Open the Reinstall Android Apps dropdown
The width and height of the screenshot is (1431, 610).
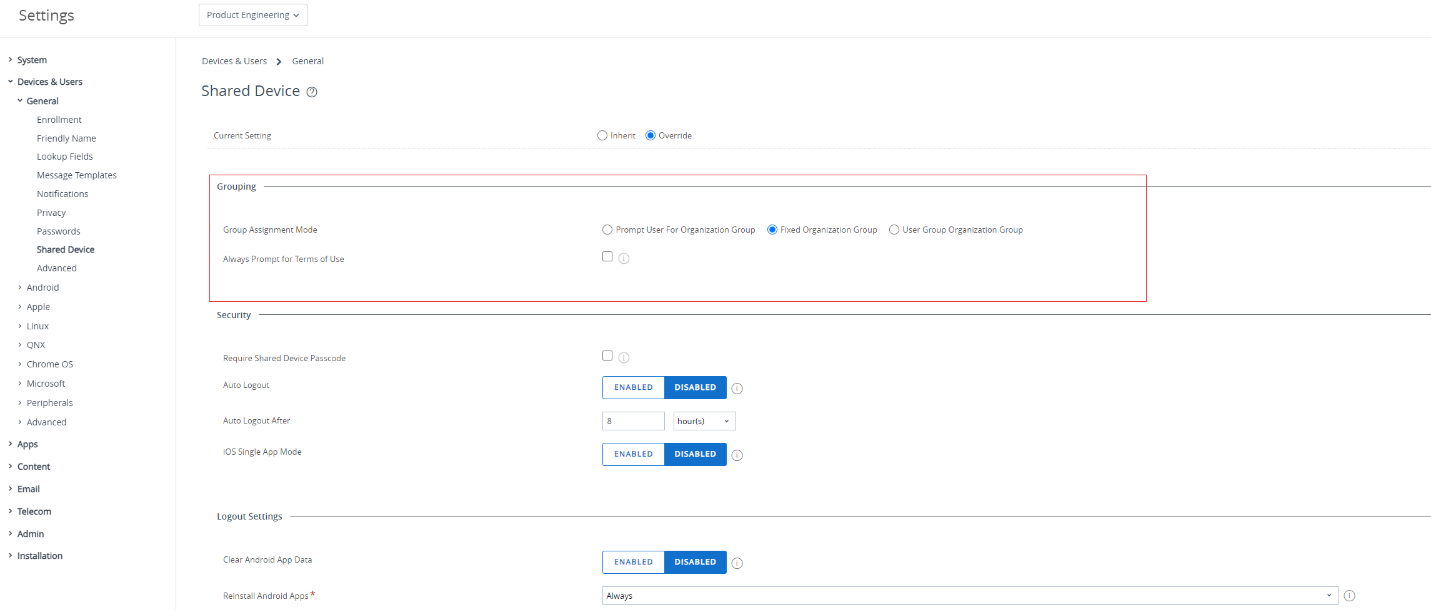pyautogui.click(x=969, y=596)
